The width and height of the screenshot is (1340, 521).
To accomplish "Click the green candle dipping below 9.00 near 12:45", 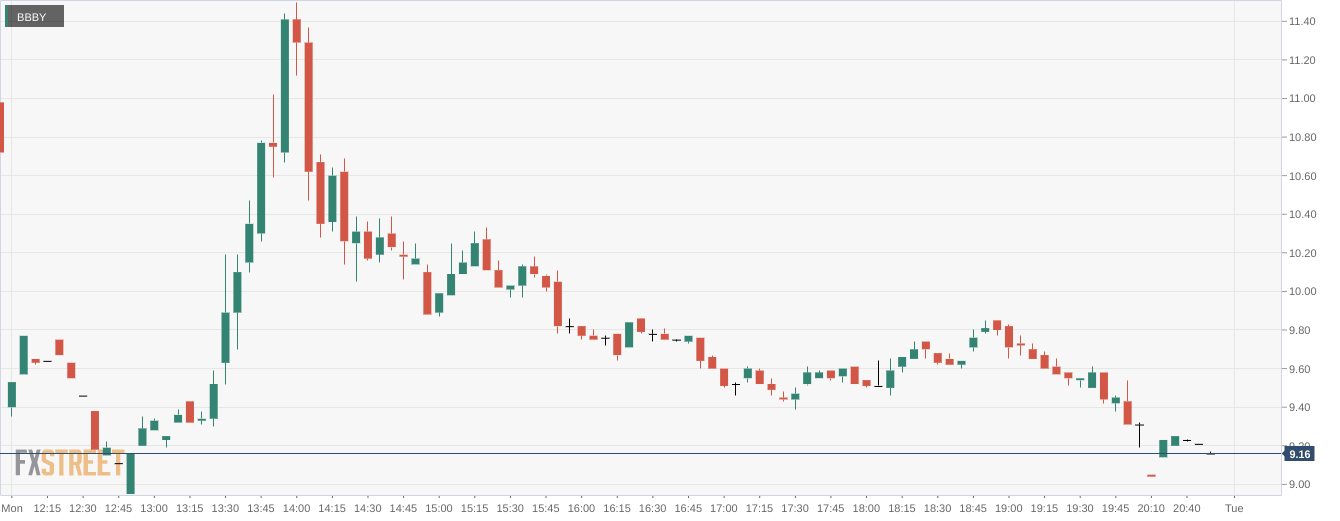I will coord(130,473).
